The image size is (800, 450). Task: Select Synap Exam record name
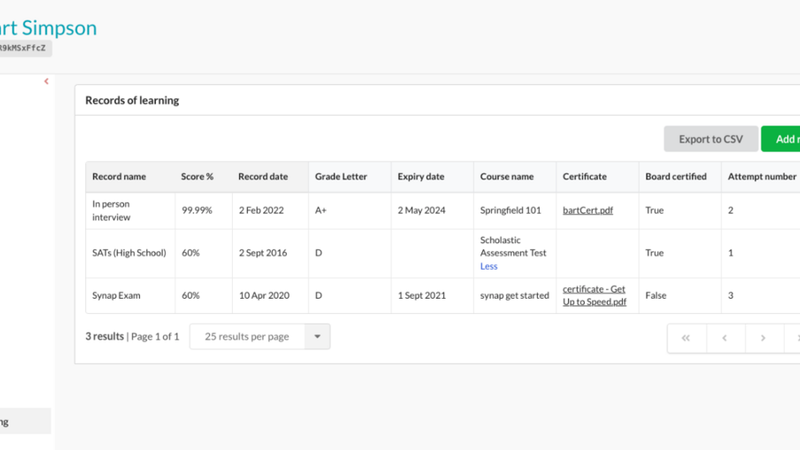[x=116, y=295]
